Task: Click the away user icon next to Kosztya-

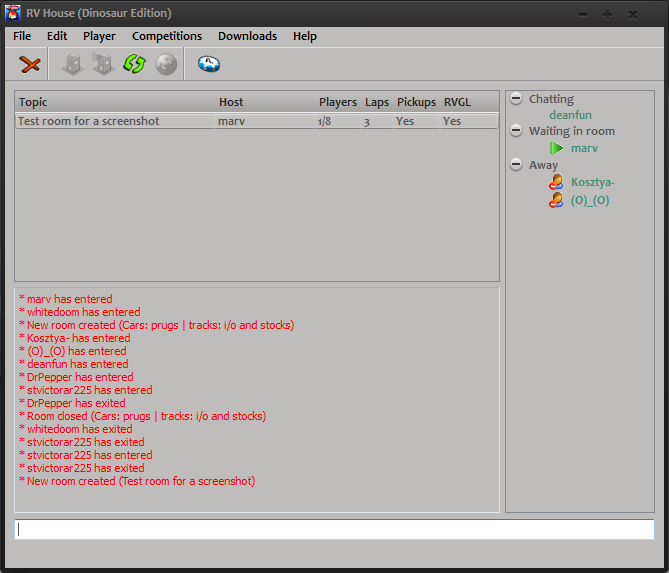Action: (x=556, y=182)
